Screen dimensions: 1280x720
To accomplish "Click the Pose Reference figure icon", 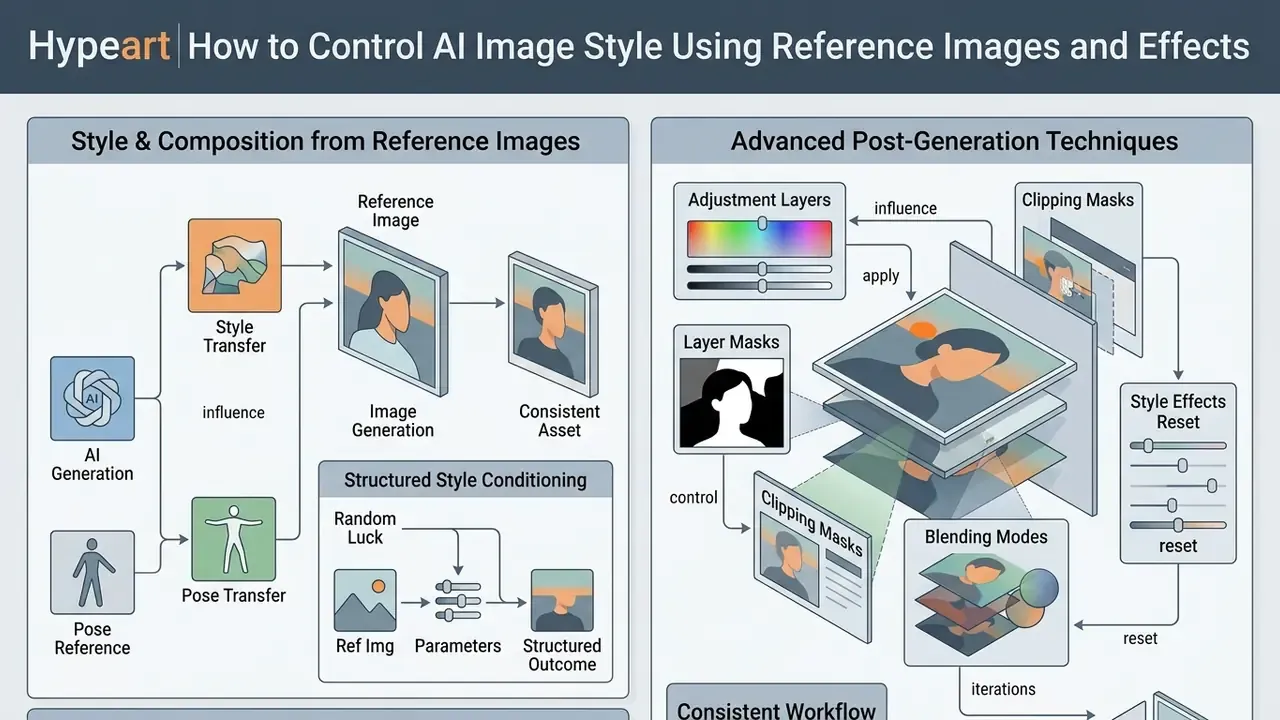I will 92,572.
